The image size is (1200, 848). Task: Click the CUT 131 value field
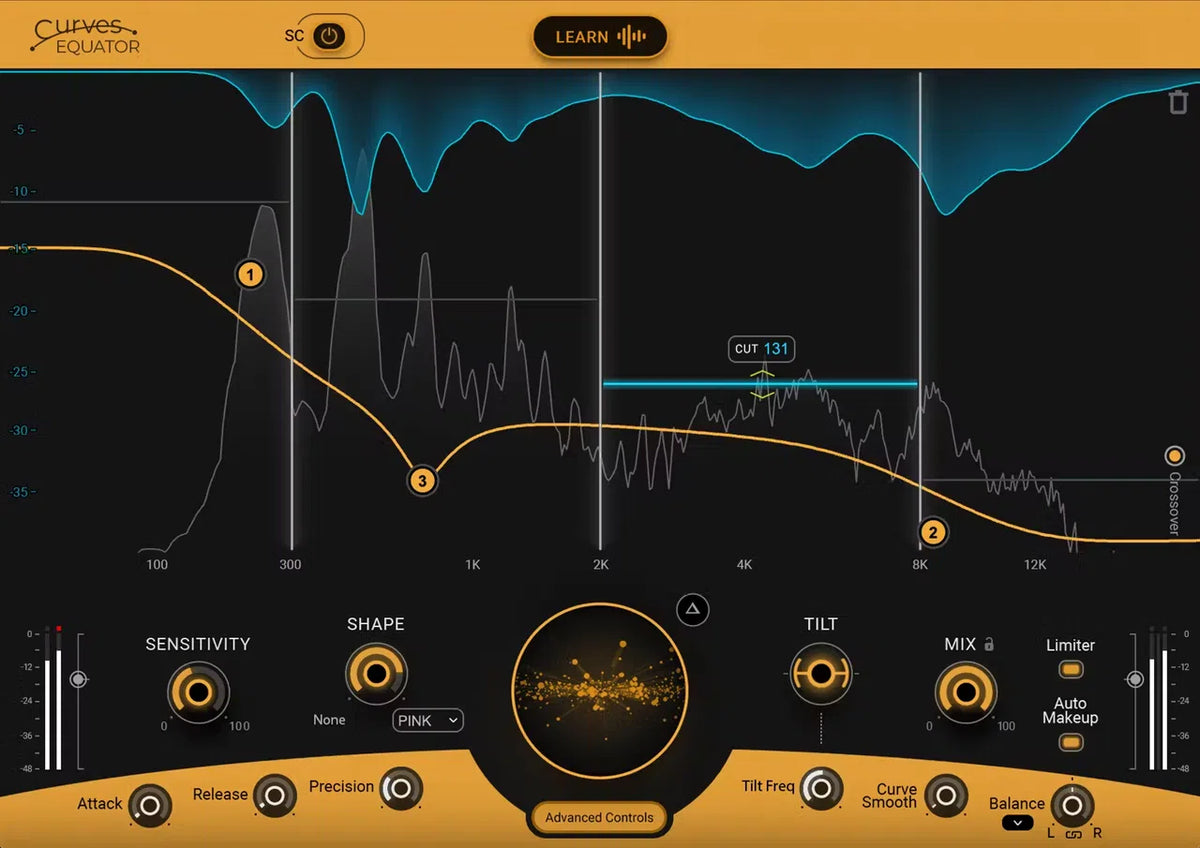point(777,349)
